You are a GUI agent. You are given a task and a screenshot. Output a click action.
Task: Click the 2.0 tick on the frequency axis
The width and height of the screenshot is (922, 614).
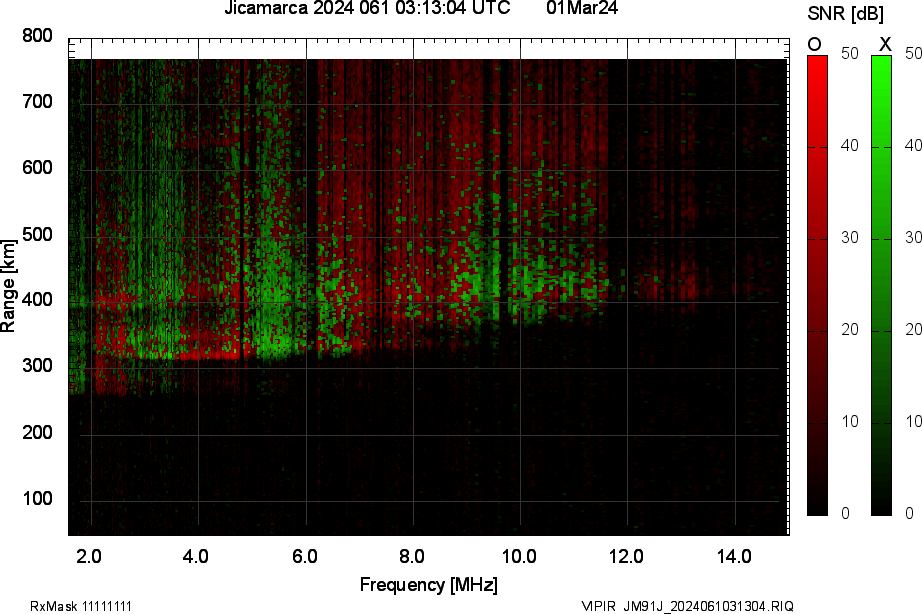90,555
